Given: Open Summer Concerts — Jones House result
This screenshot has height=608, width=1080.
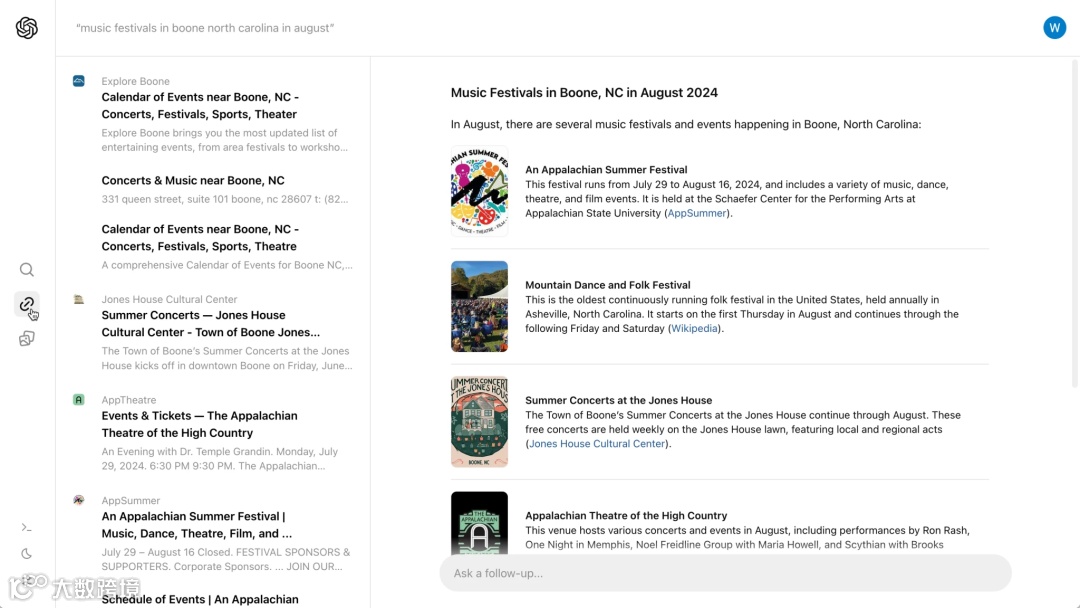Looking at the screenshot, I should pos(211,324).
